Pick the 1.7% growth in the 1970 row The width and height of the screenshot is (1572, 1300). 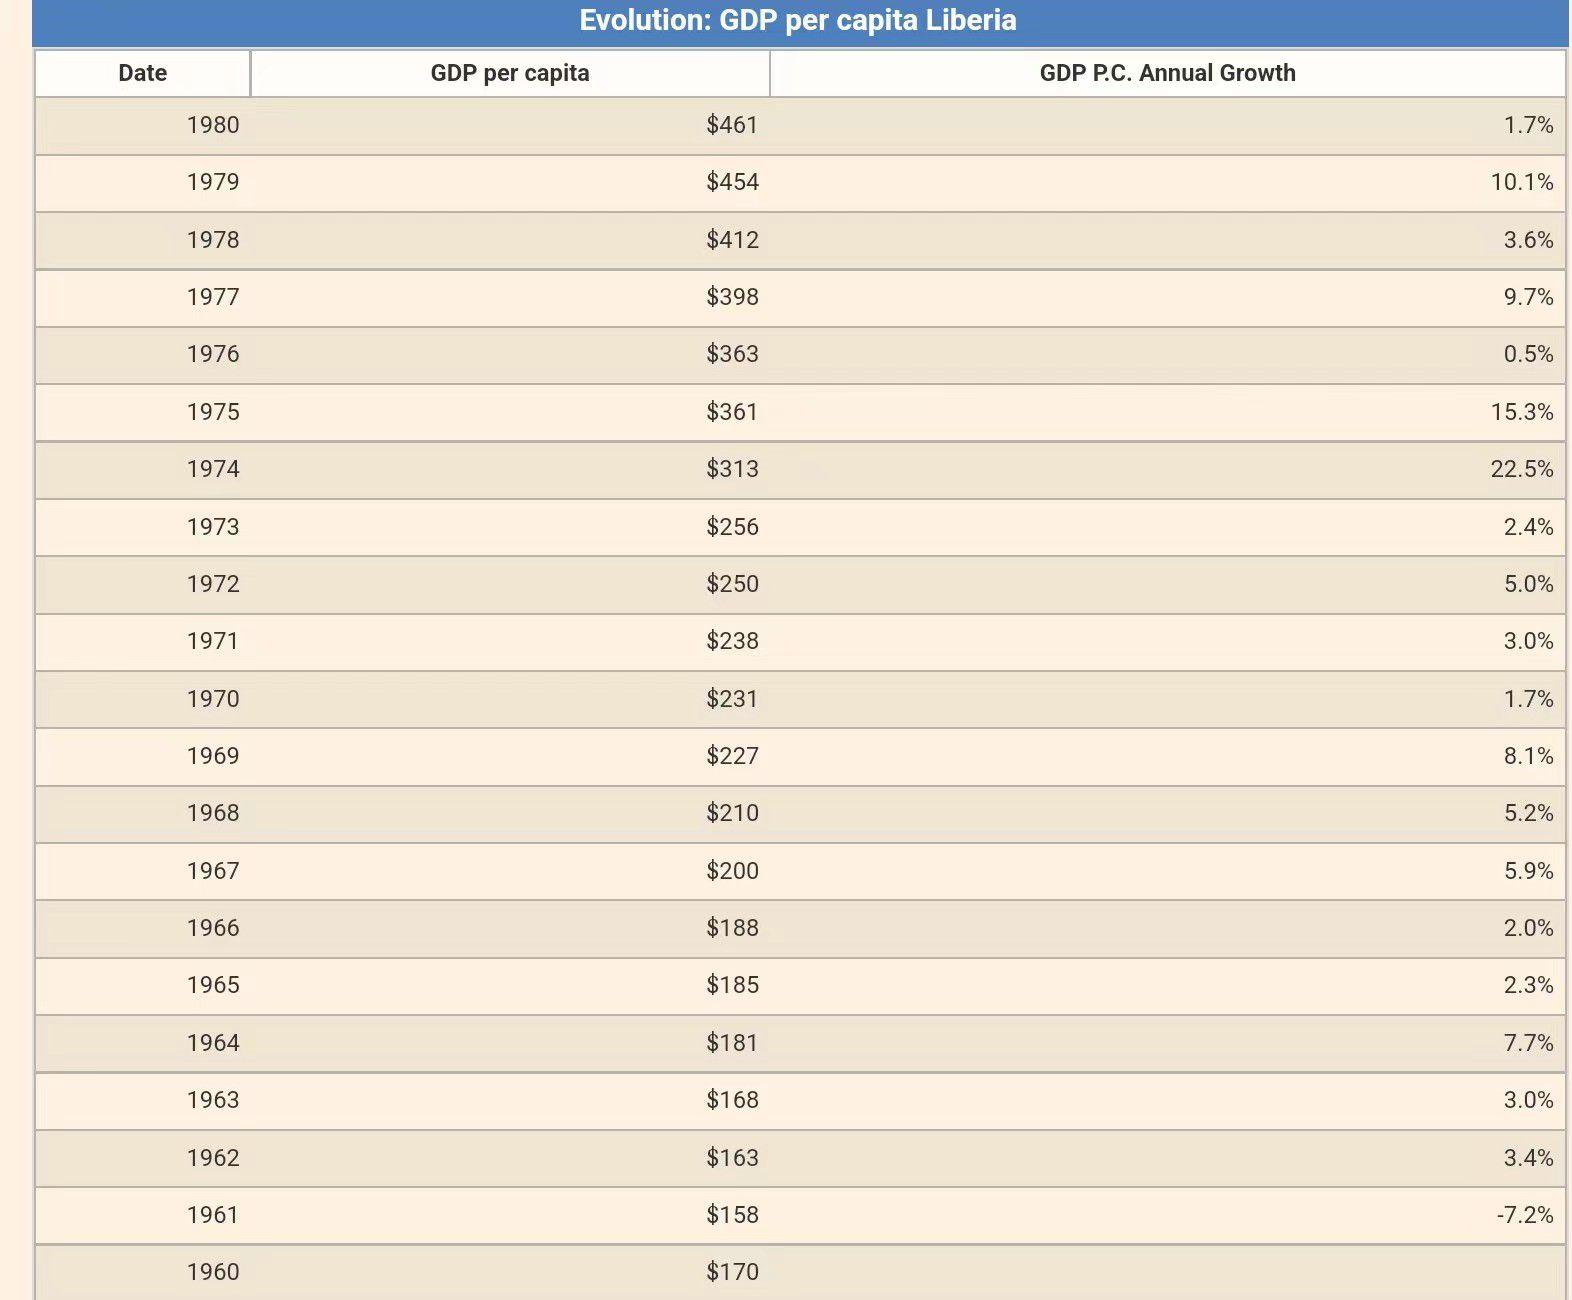pyautogui.click(x=1528, y=699)
